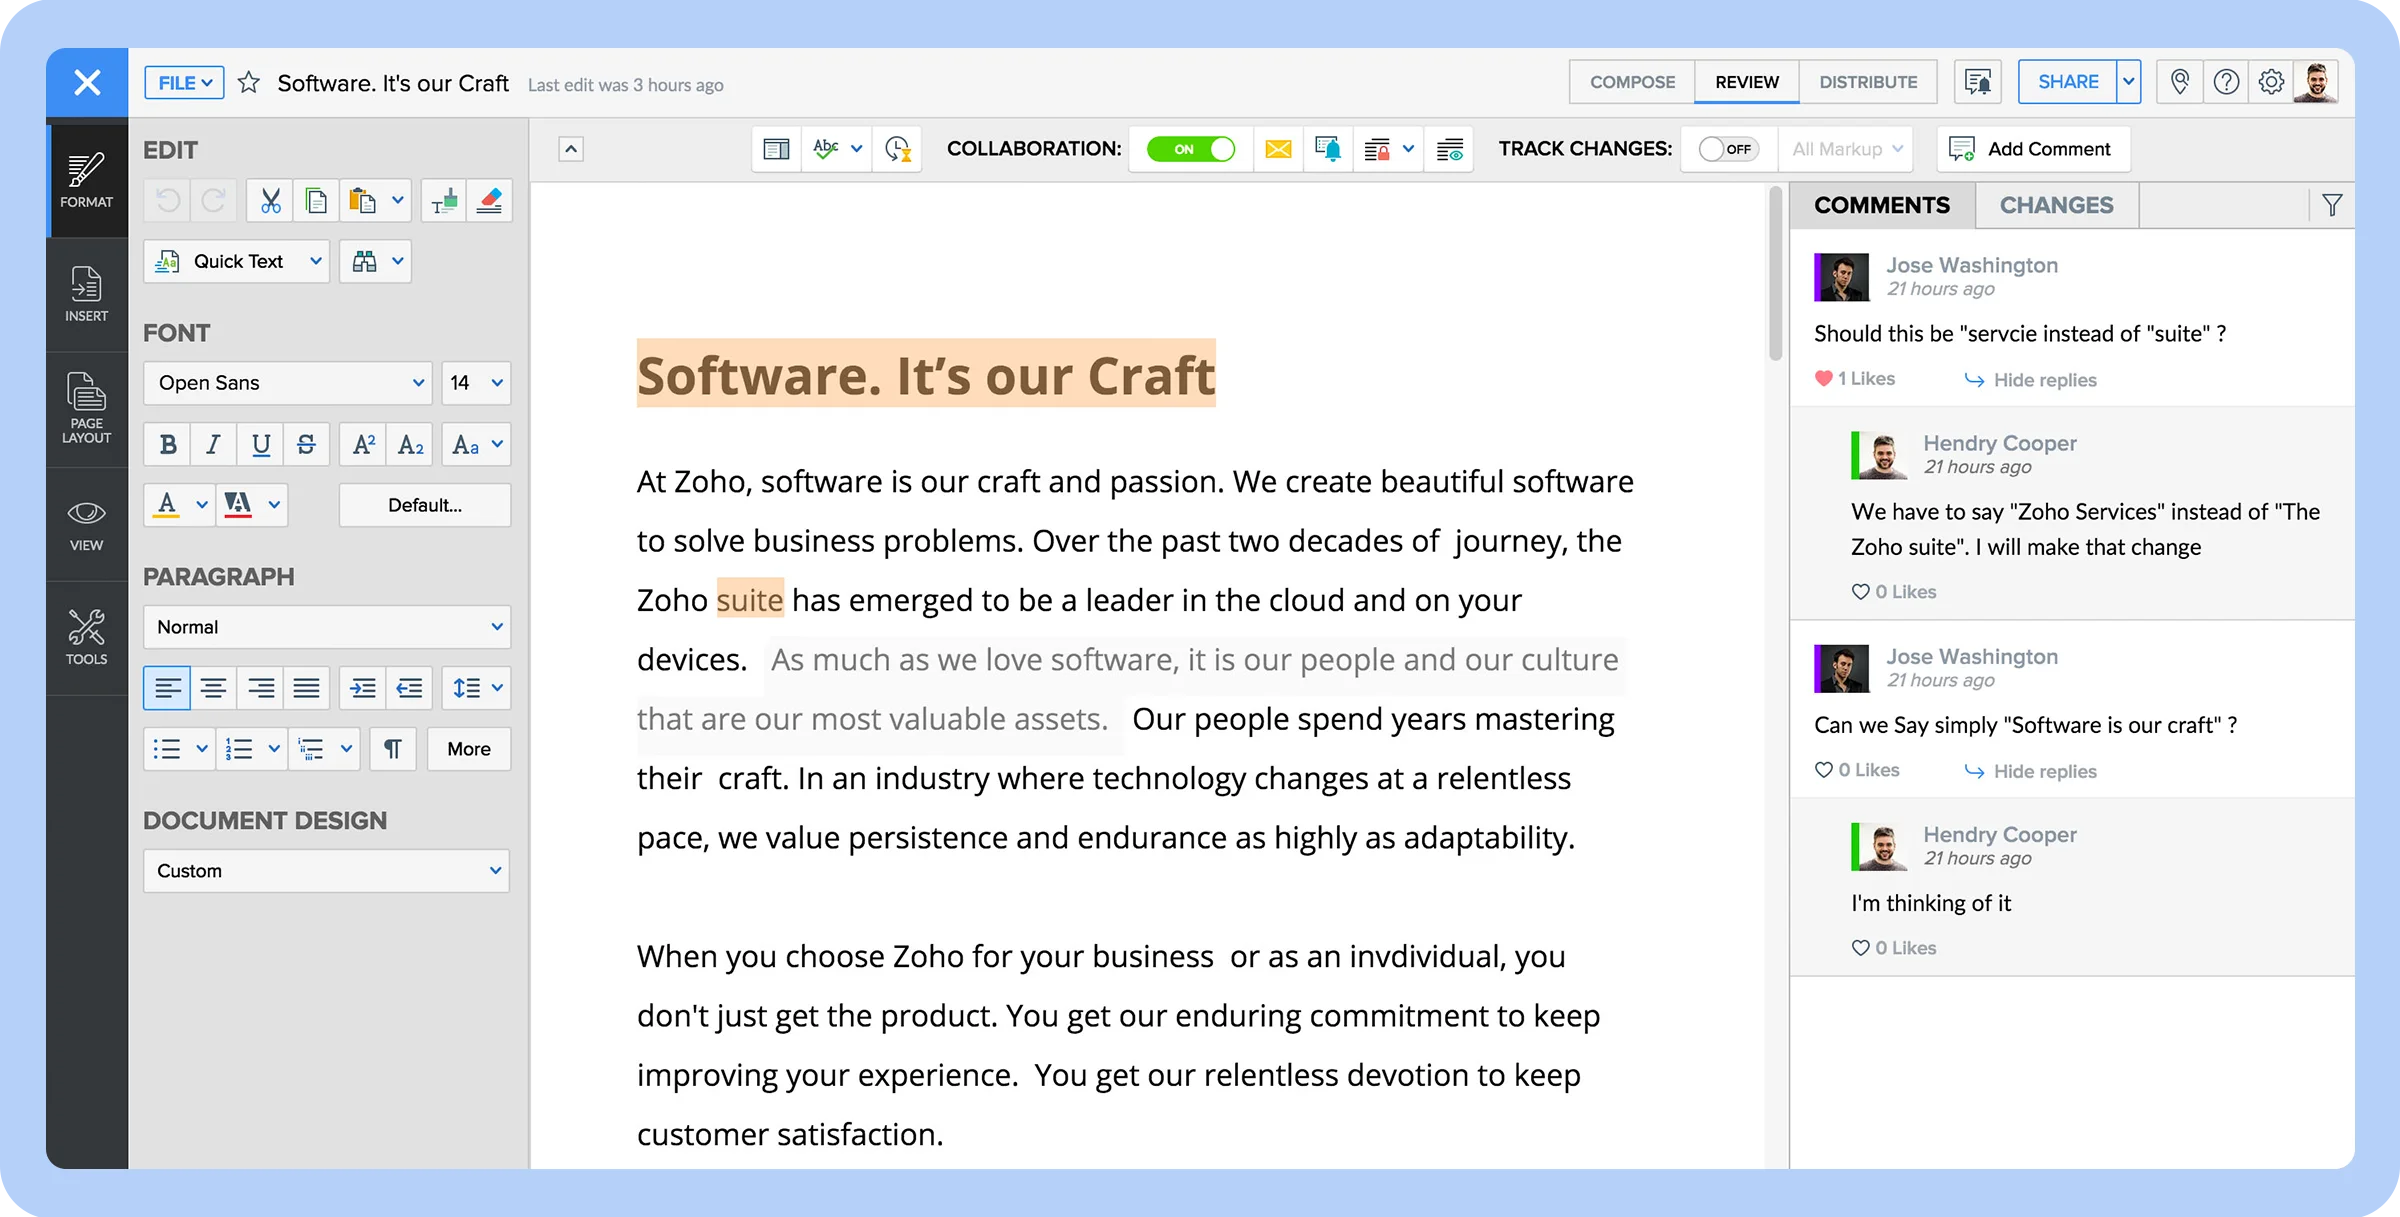The height and width of the screenshot is (1217, 2400).
Task: Filter comments using funnel icon
Action: (2332, 205)
